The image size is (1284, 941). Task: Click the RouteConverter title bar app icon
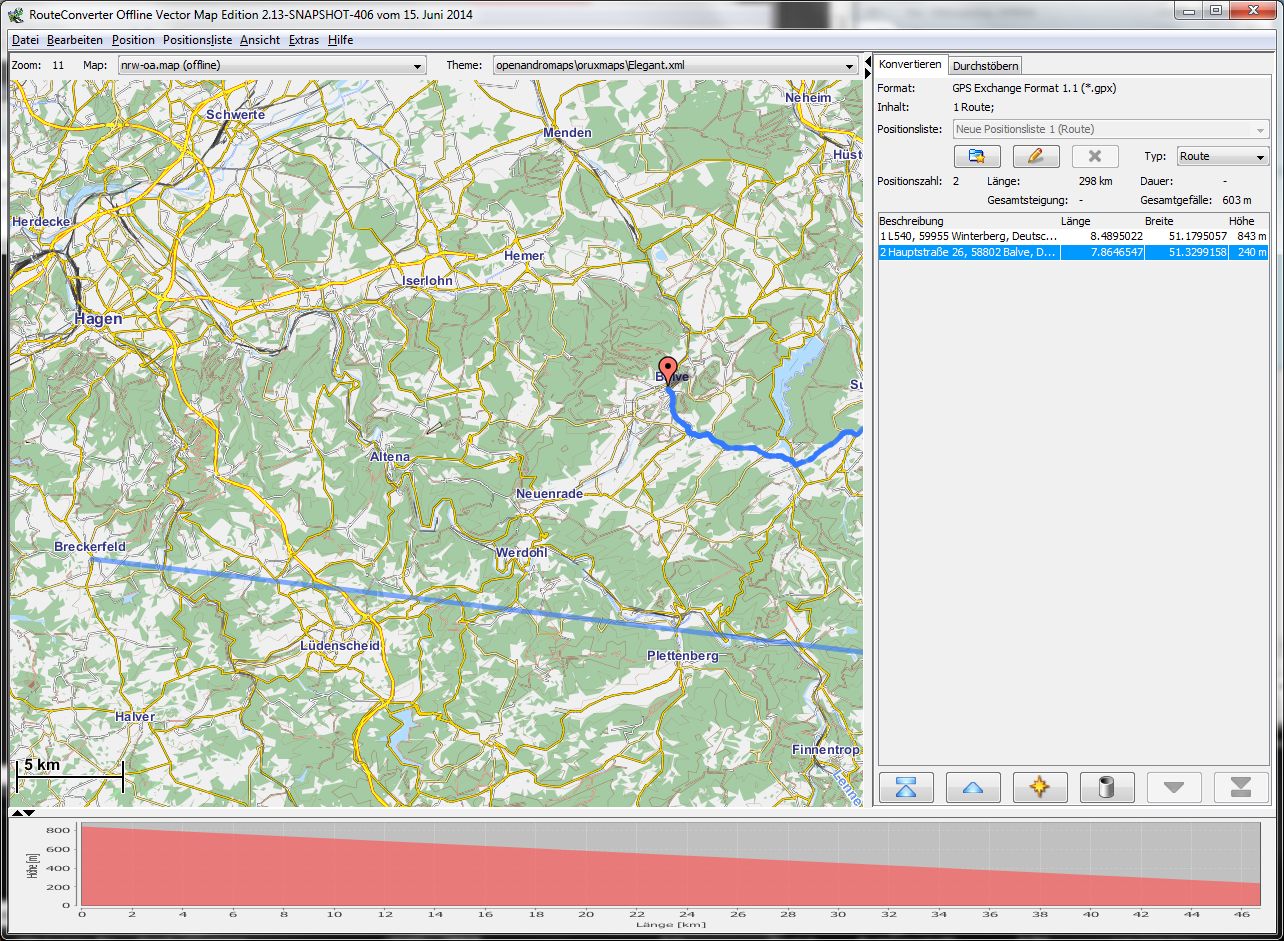16,14
